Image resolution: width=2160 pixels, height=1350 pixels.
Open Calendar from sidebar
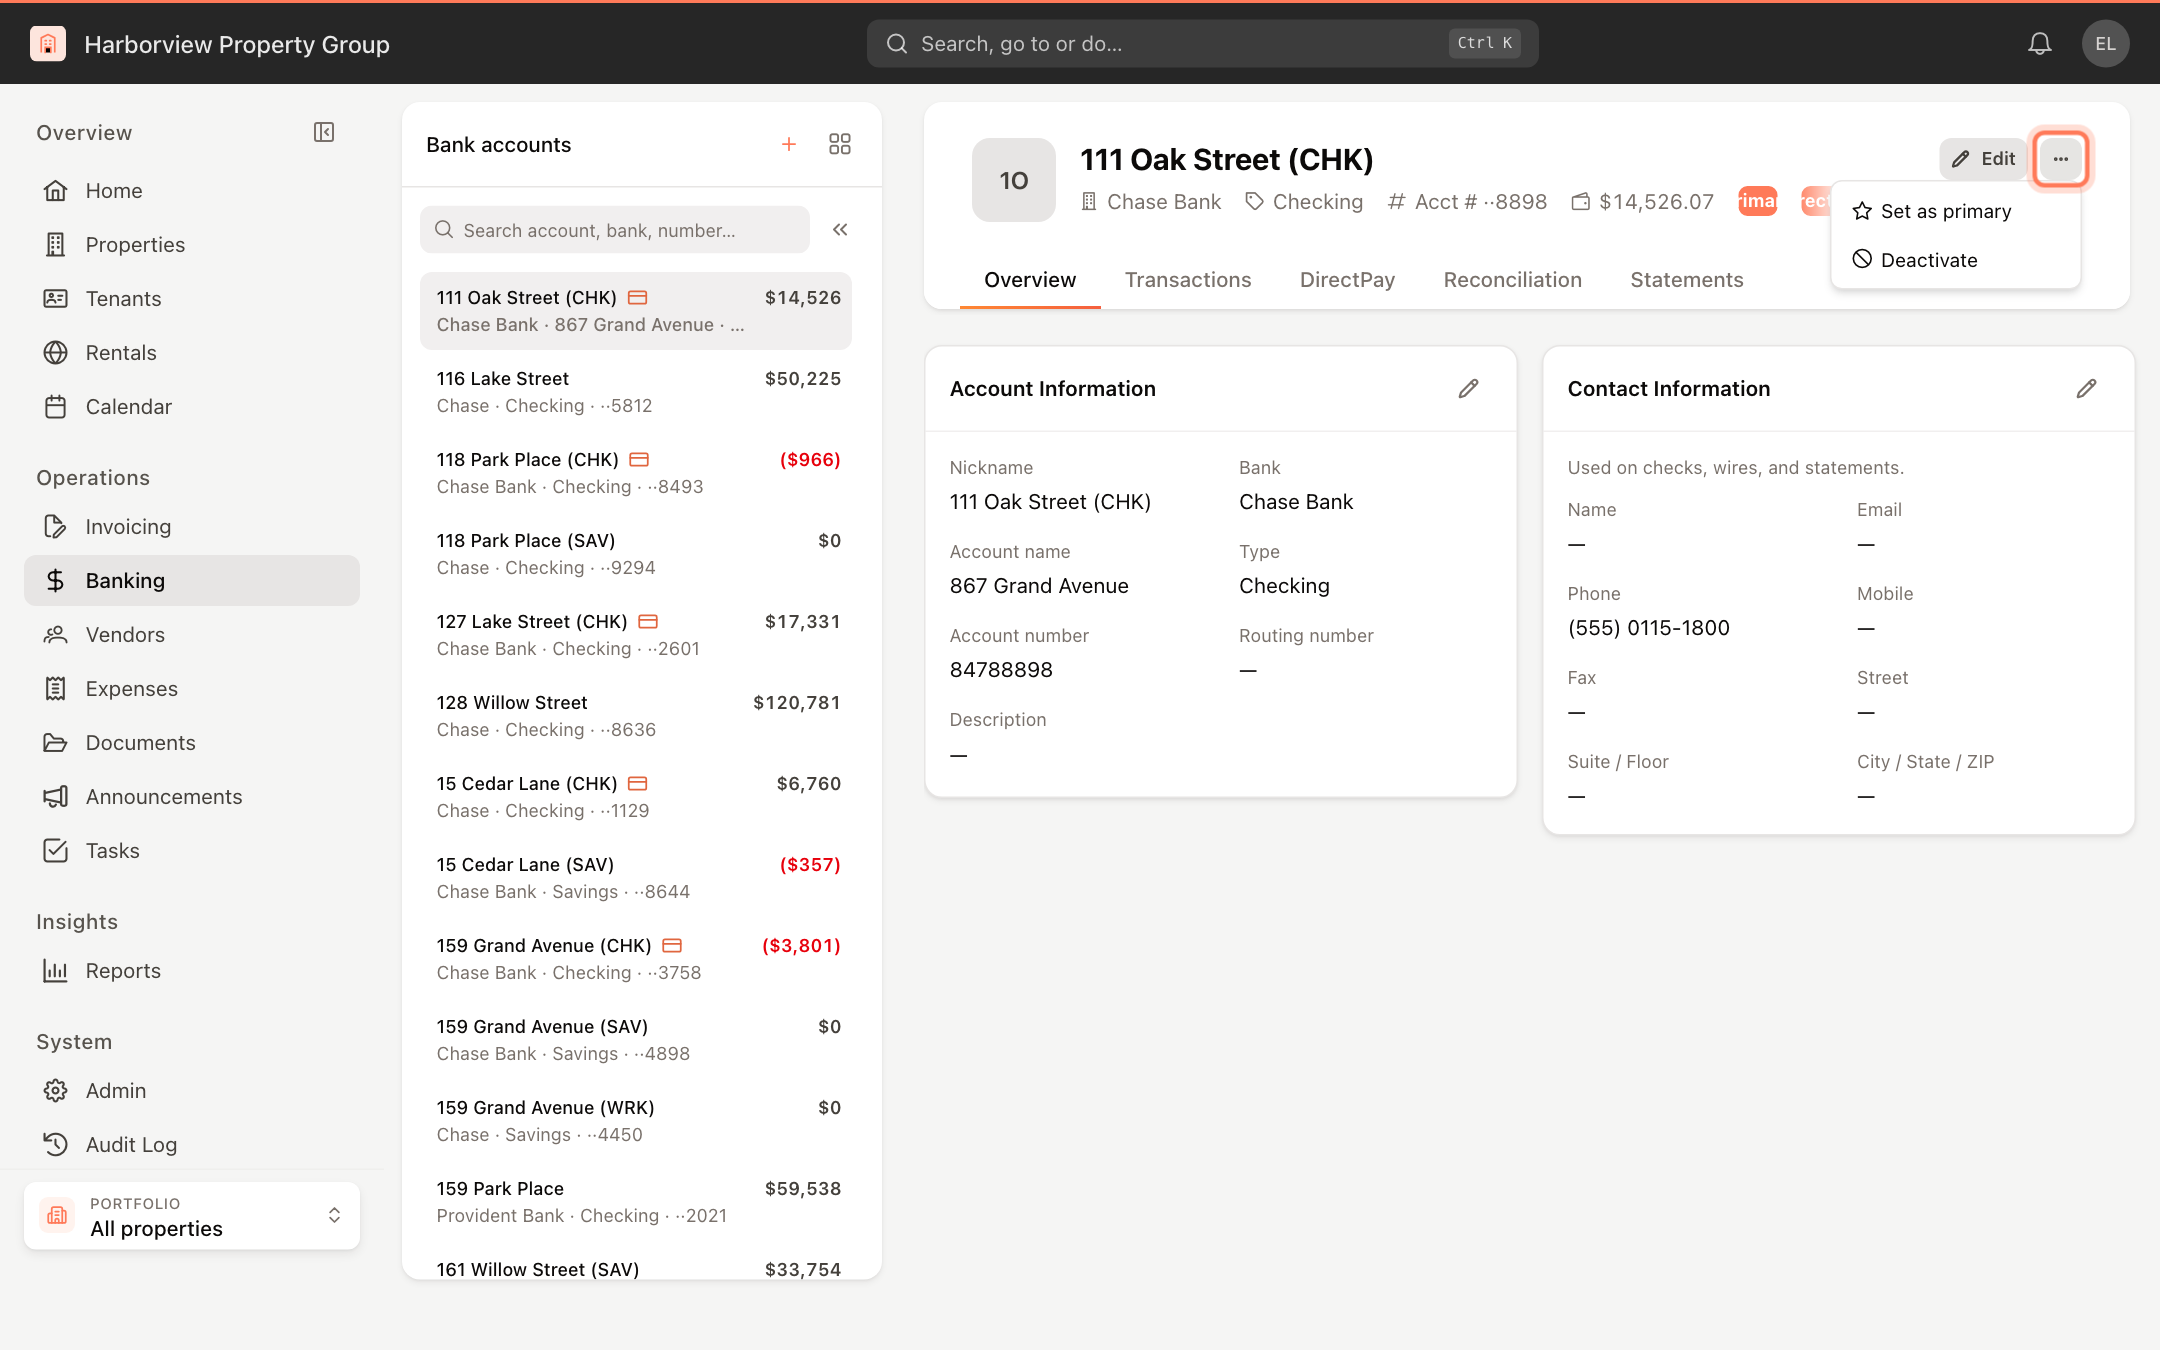click(x=192, y=407)
